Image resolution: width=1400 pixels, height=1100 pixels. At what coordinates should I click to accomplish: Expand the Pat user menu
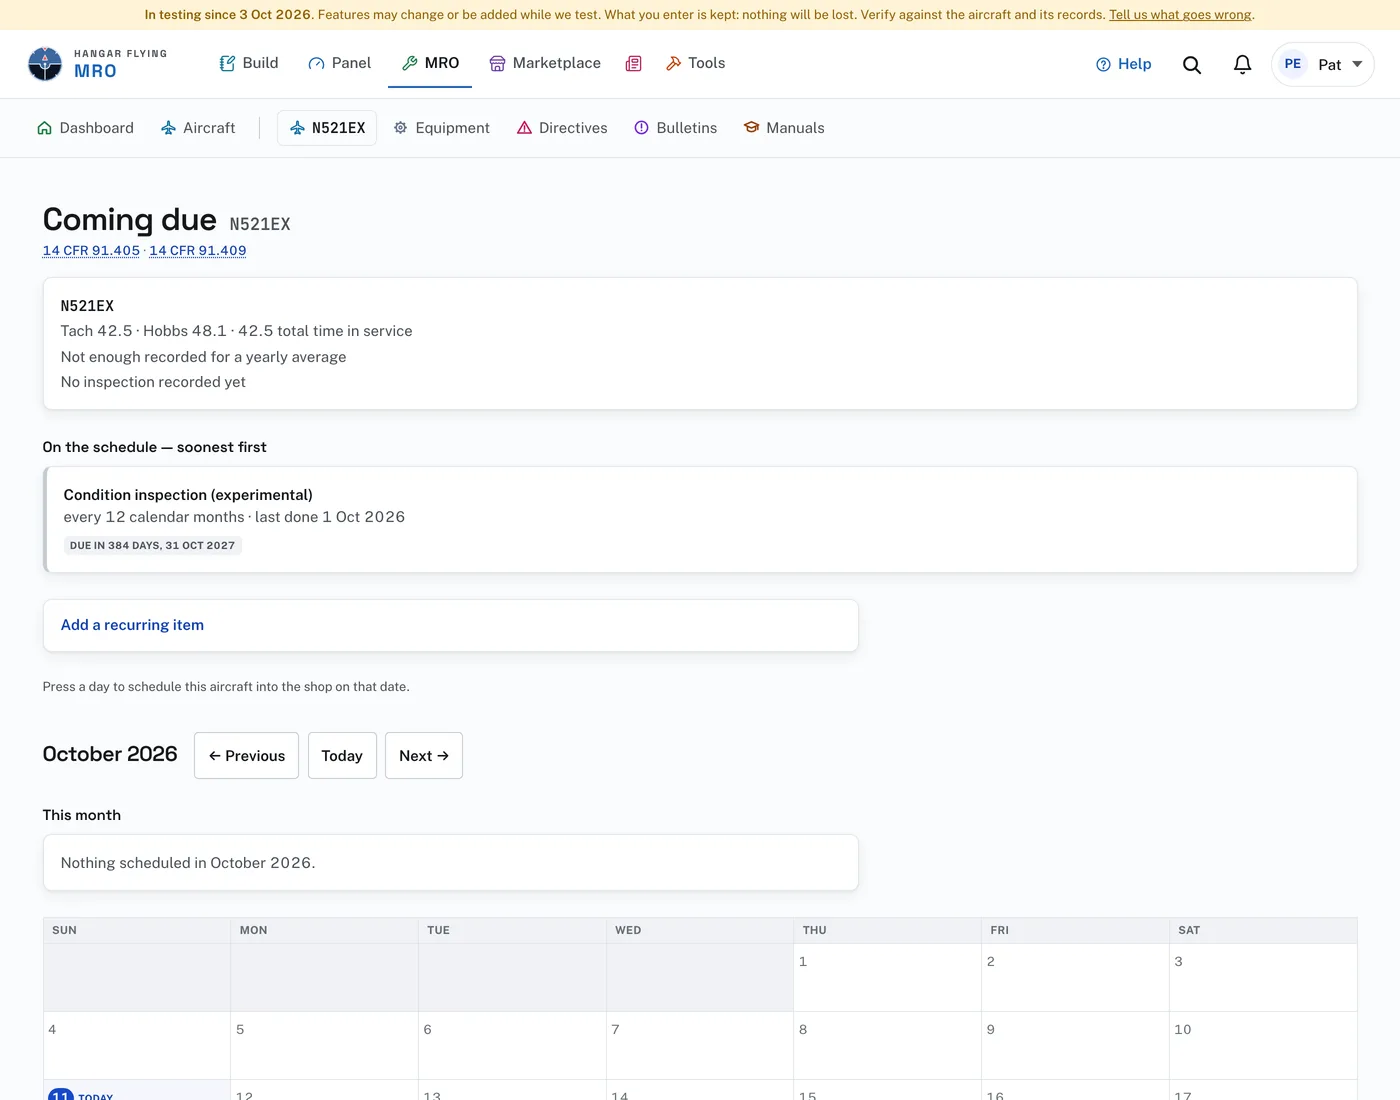tap(1323, 64)
